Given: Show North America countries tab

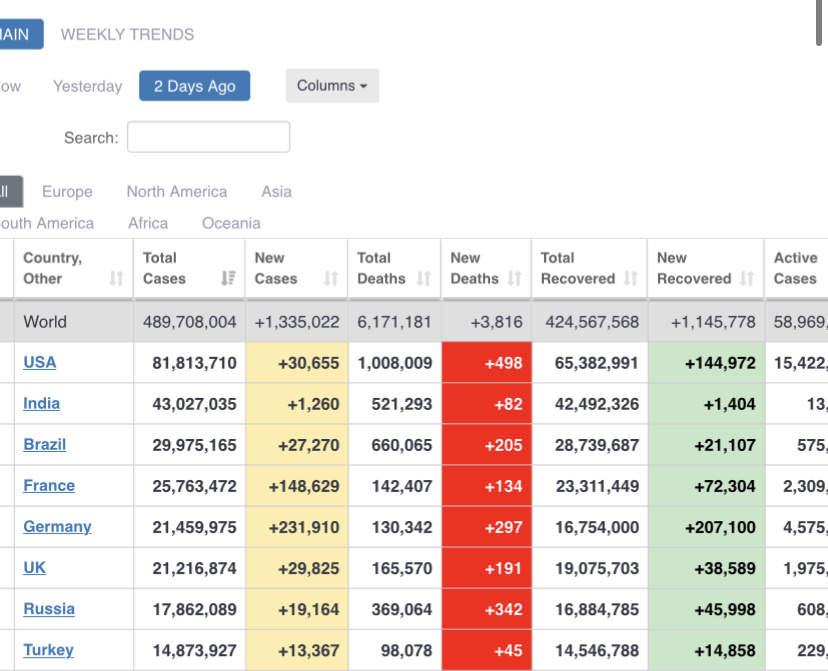Looking at the screenshot, I should coord(177,192).
